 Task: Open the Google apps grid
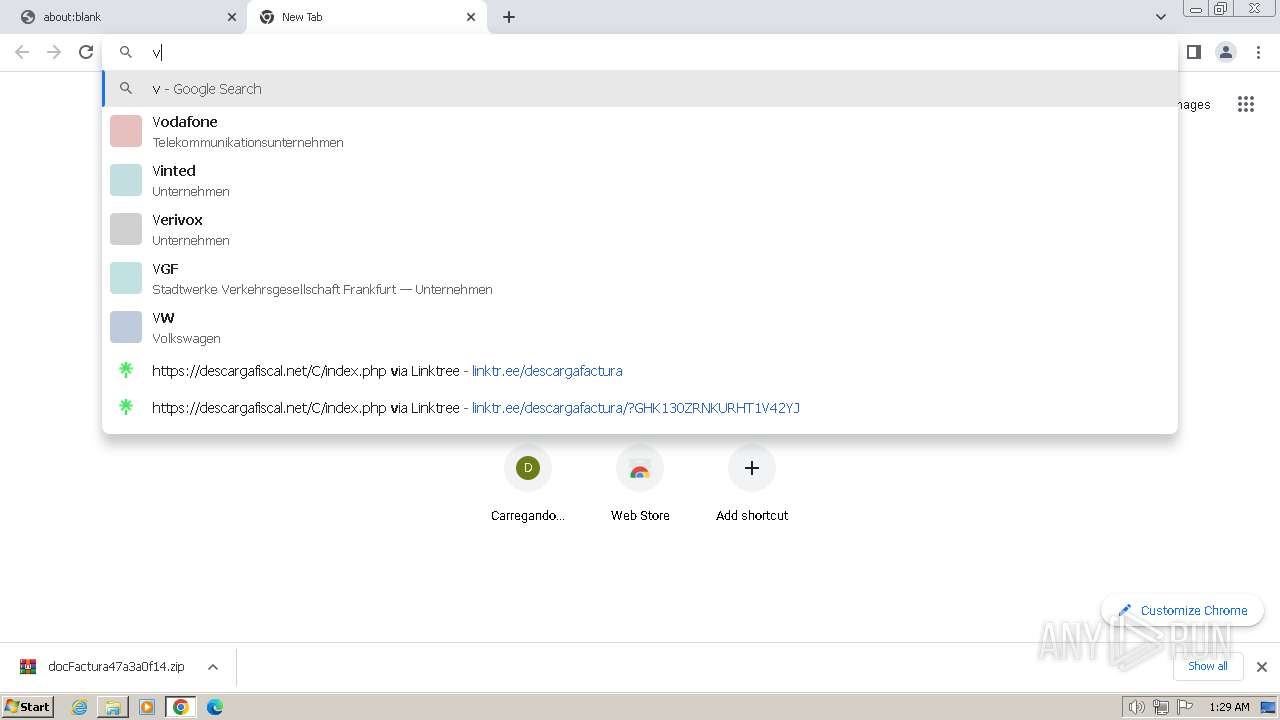pyautogui.click(x=1245, y=104)
